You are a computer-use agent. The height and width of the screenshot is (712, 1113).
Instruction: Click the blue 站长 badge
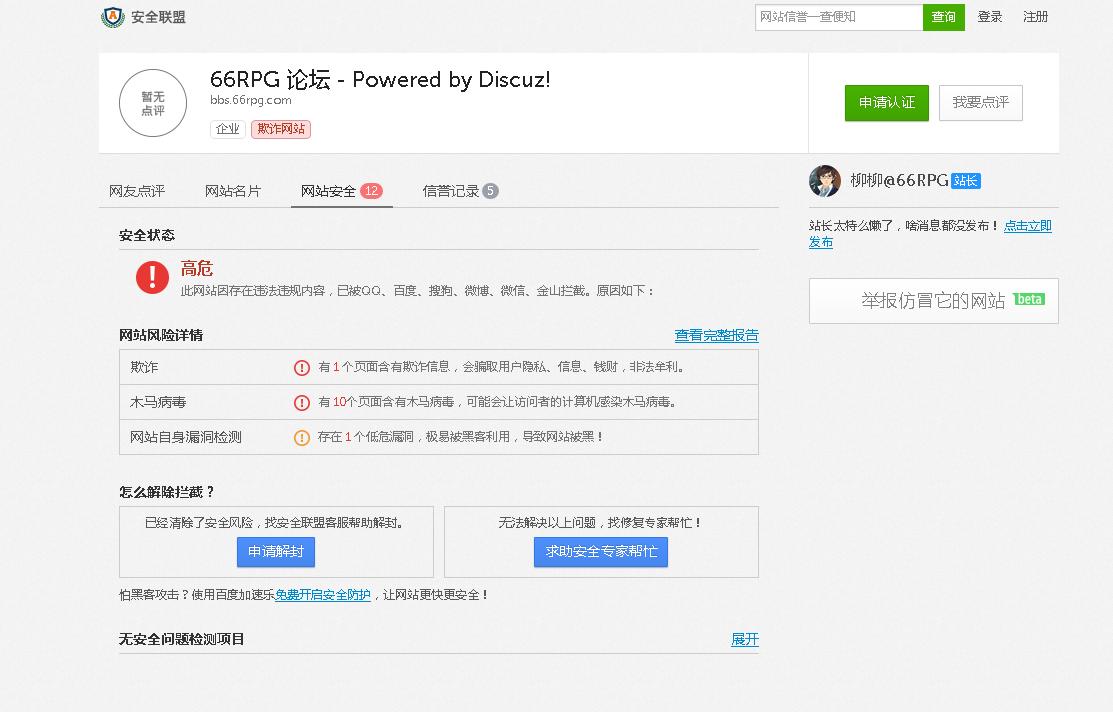pos(965,181)
